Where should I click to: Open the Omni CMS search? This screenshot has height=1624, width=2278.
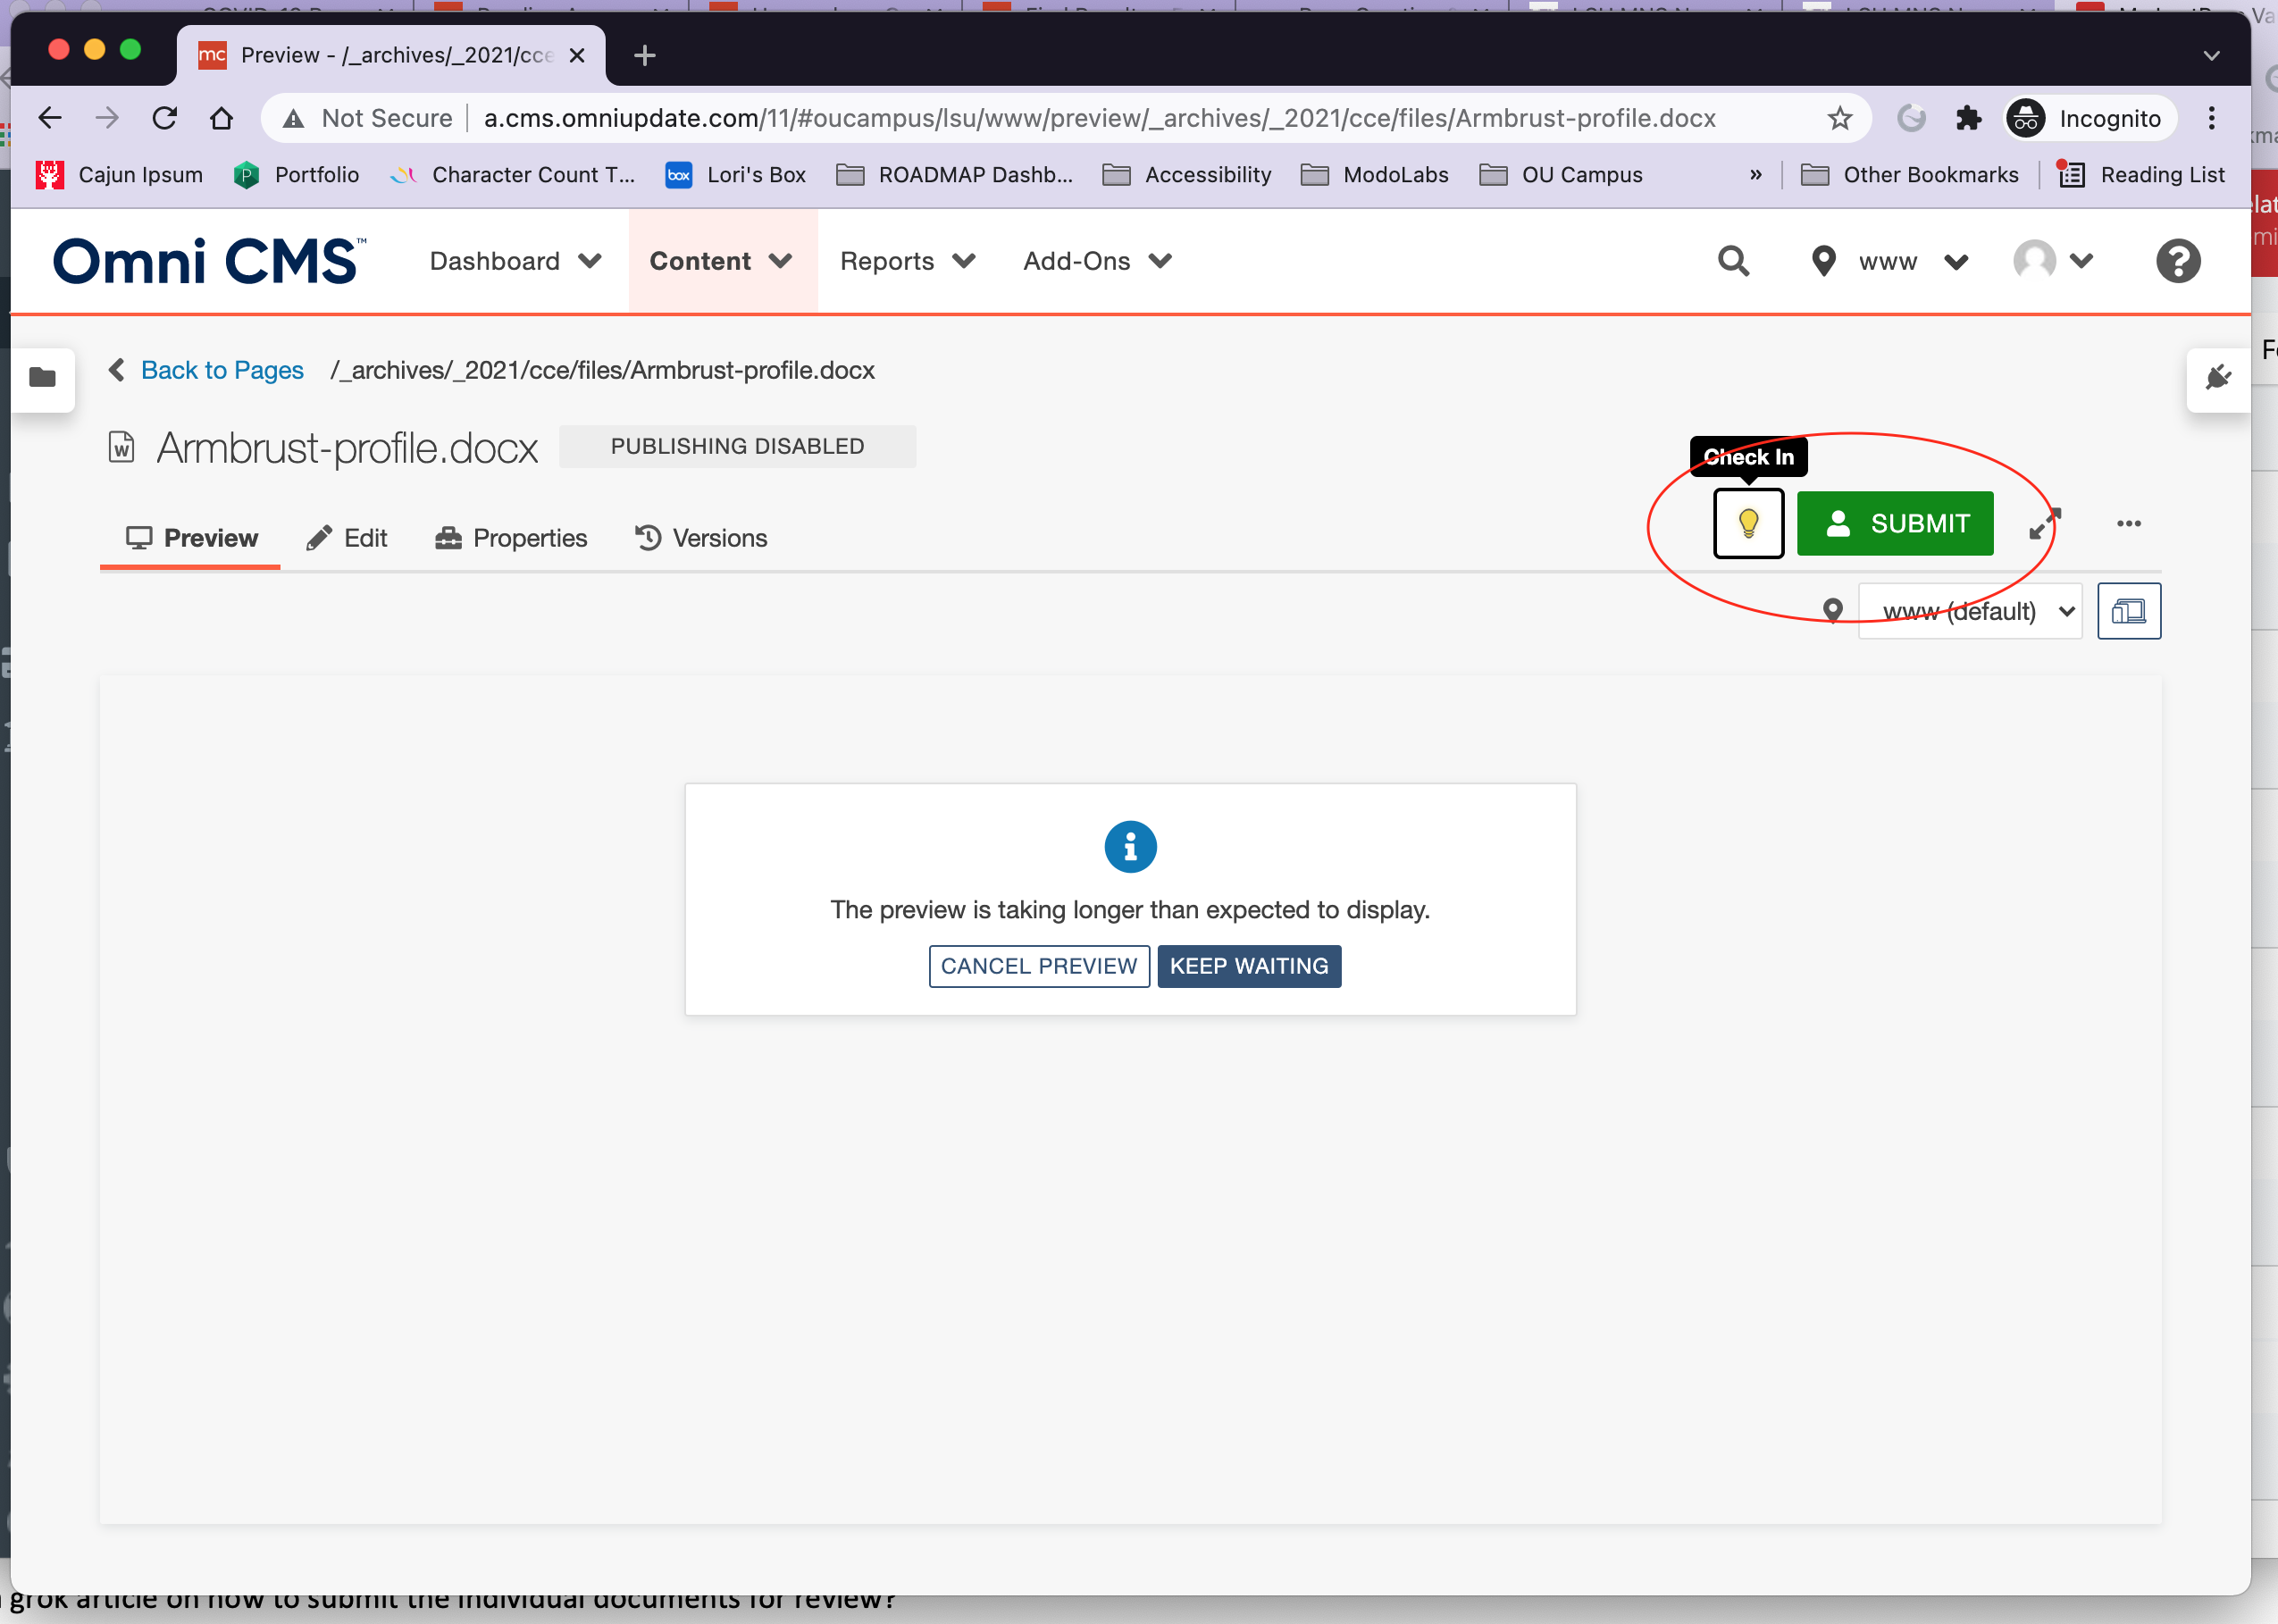tap(1733, 261)
